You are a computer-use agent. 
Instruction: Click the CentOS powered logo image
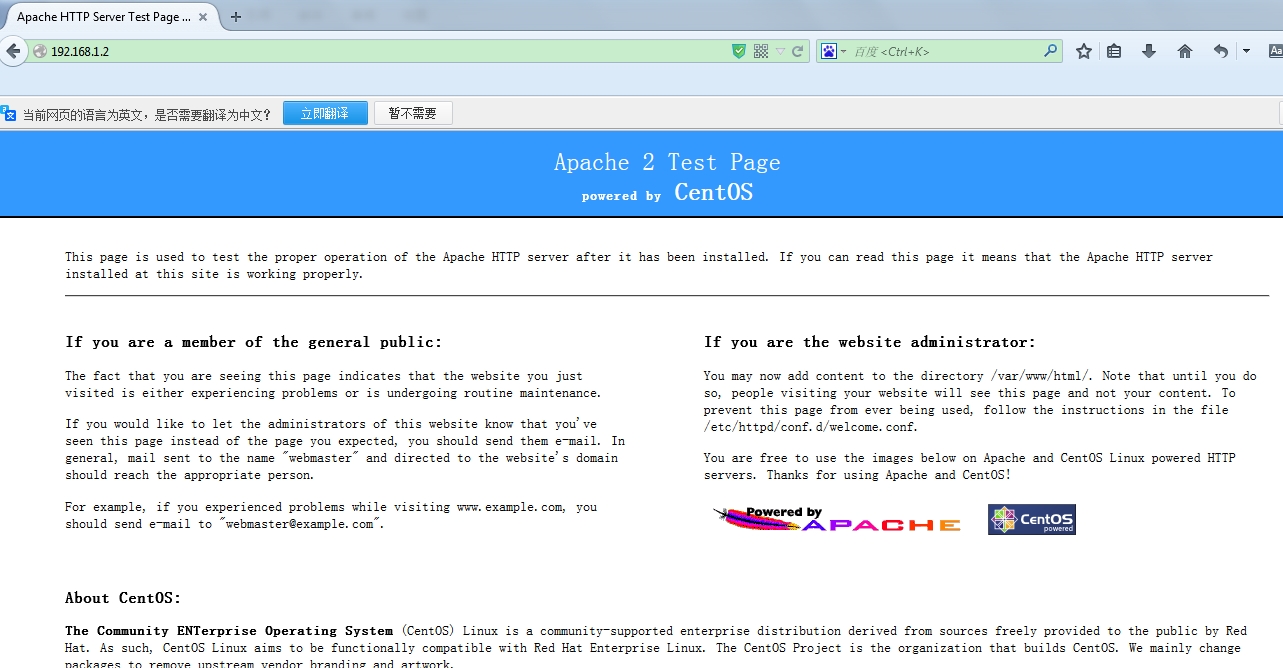[1032, 519]
